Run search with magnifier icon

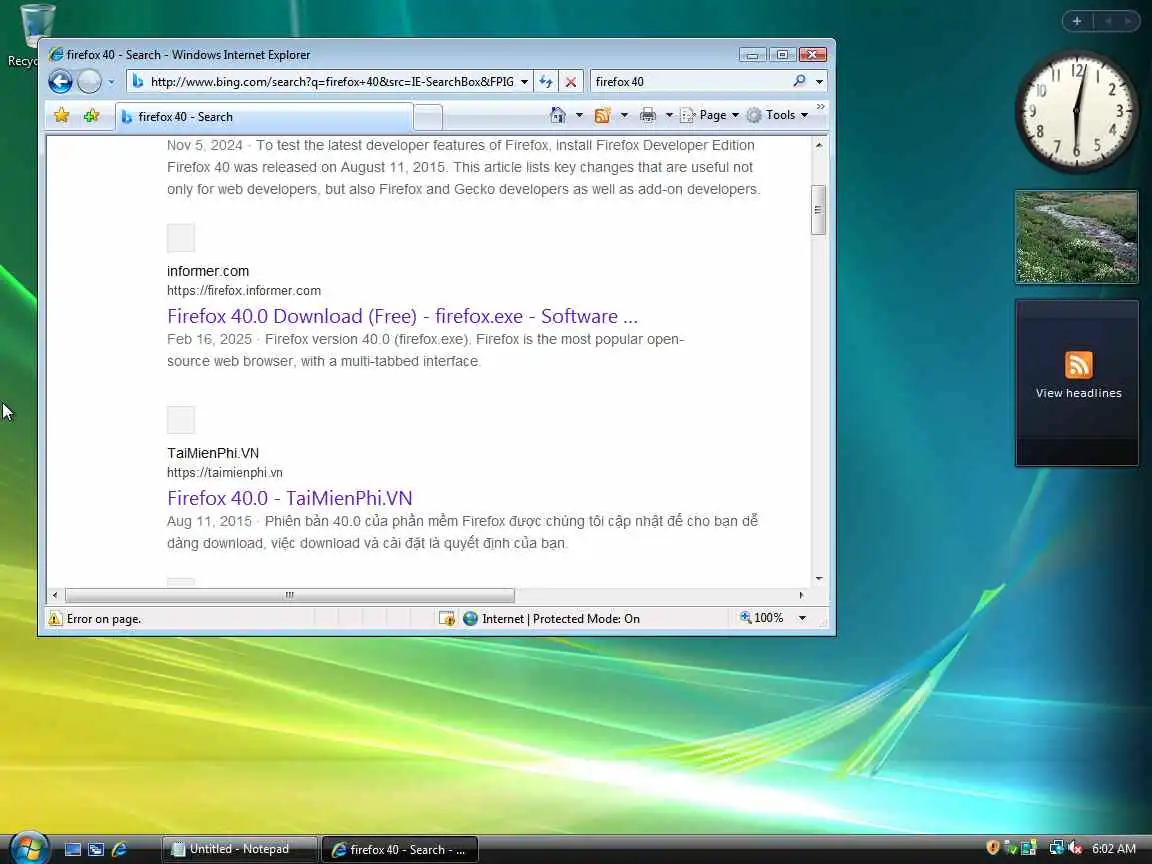coord(799,81)
